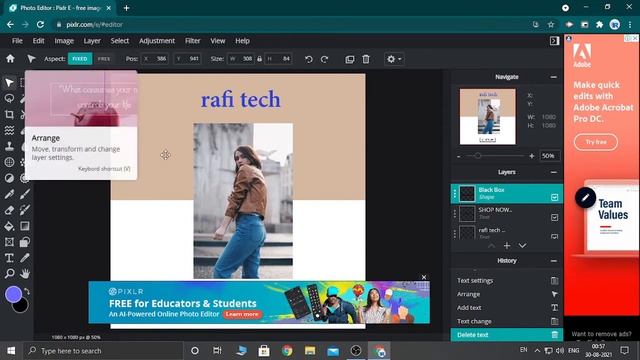Open the Adjustment menu

pyautogui.click(x=157, y=41)
